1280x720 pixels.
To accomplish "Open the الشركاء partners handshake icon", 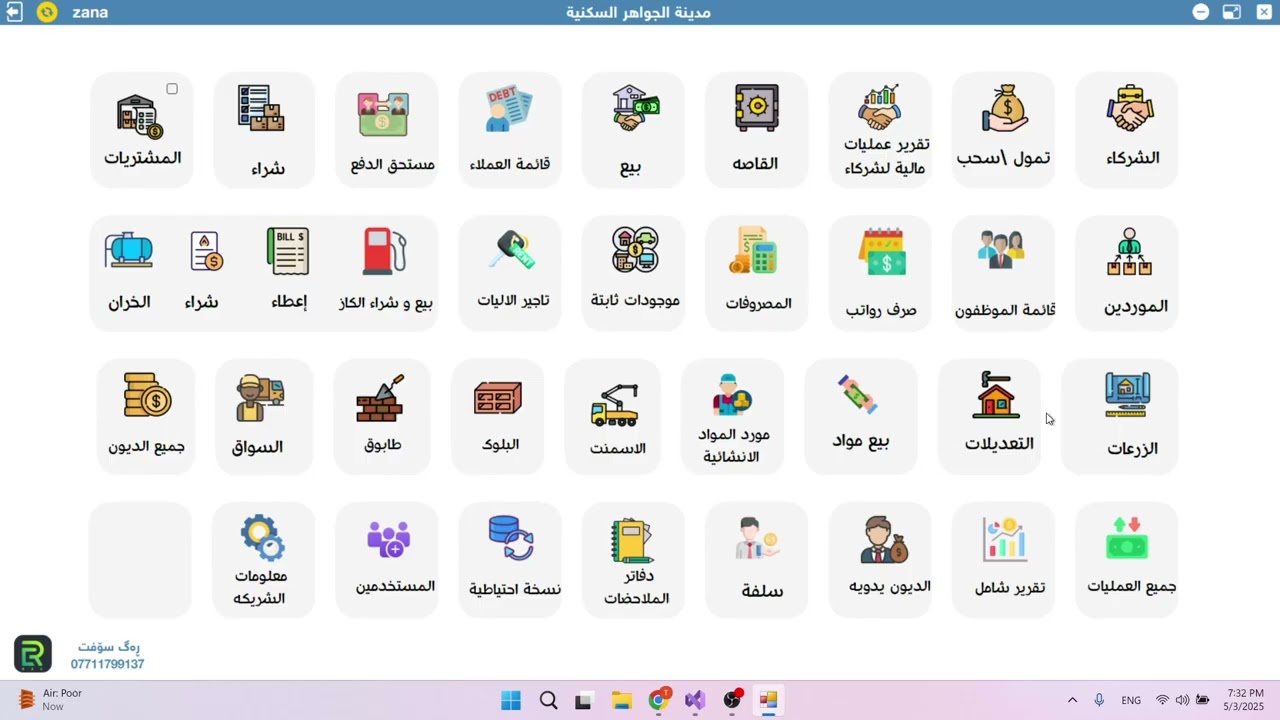I will click(1129, 109).
